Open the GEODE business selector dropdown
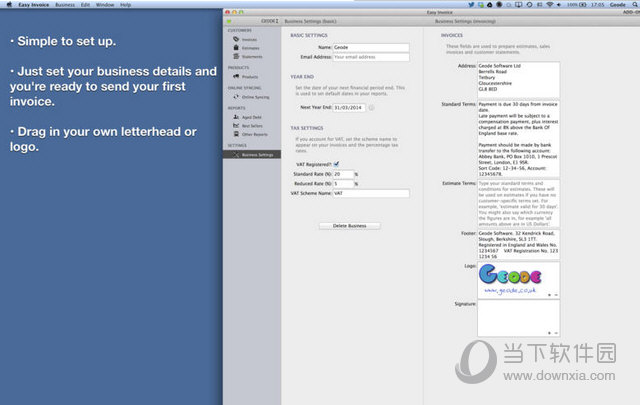 pyautogui.click(x=270, y=21)
